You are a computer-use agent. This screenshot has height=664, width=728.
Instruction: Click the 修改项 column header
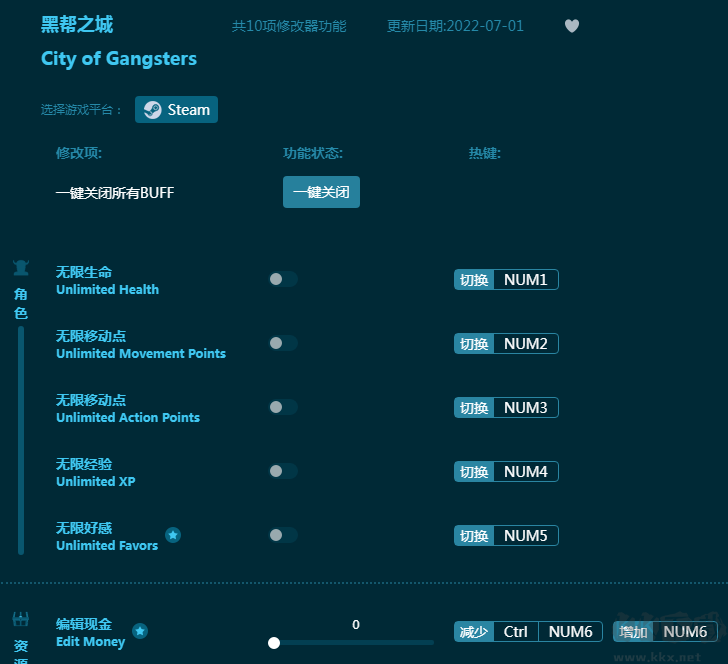click(x=79, y=153)
